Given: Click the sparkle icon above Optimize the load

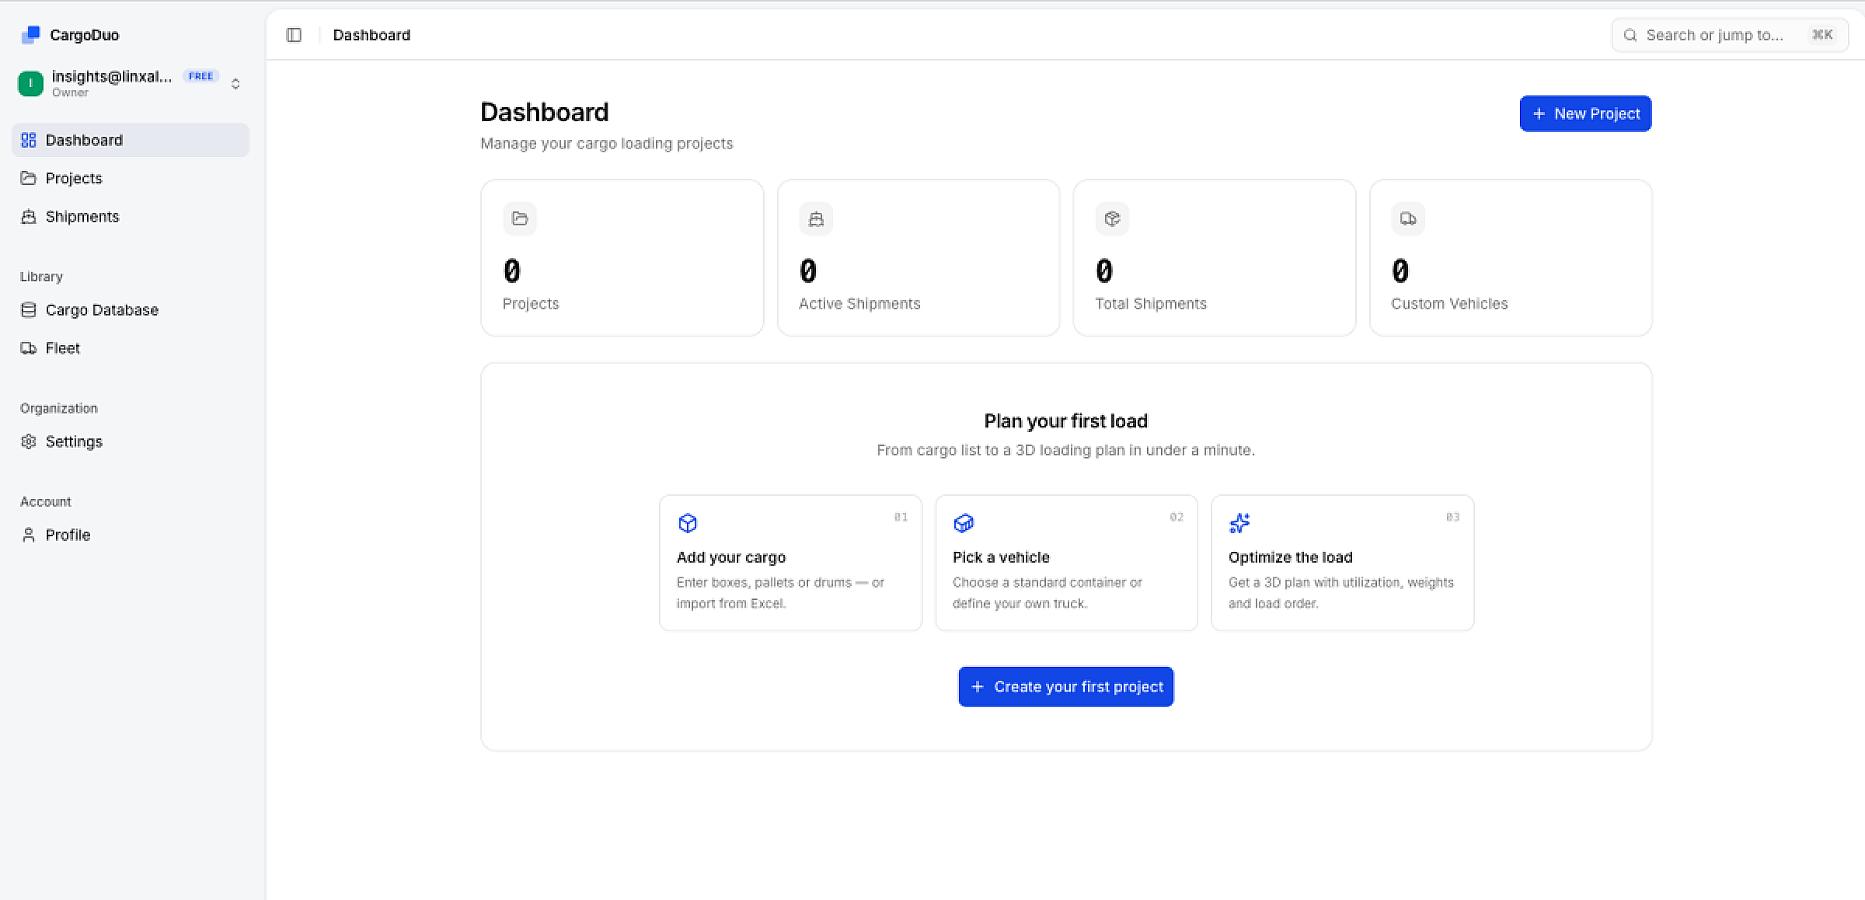Looking at the screenshot, I should (1240, 523).
